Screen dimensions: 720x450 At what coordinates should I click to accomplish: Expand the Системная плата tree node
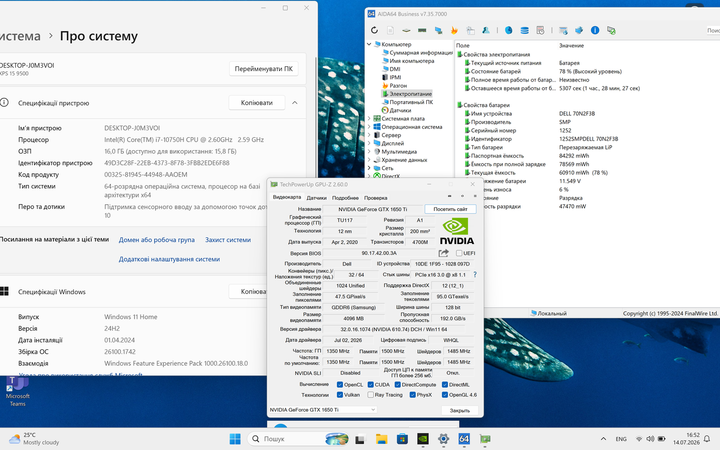click(369, 118)
